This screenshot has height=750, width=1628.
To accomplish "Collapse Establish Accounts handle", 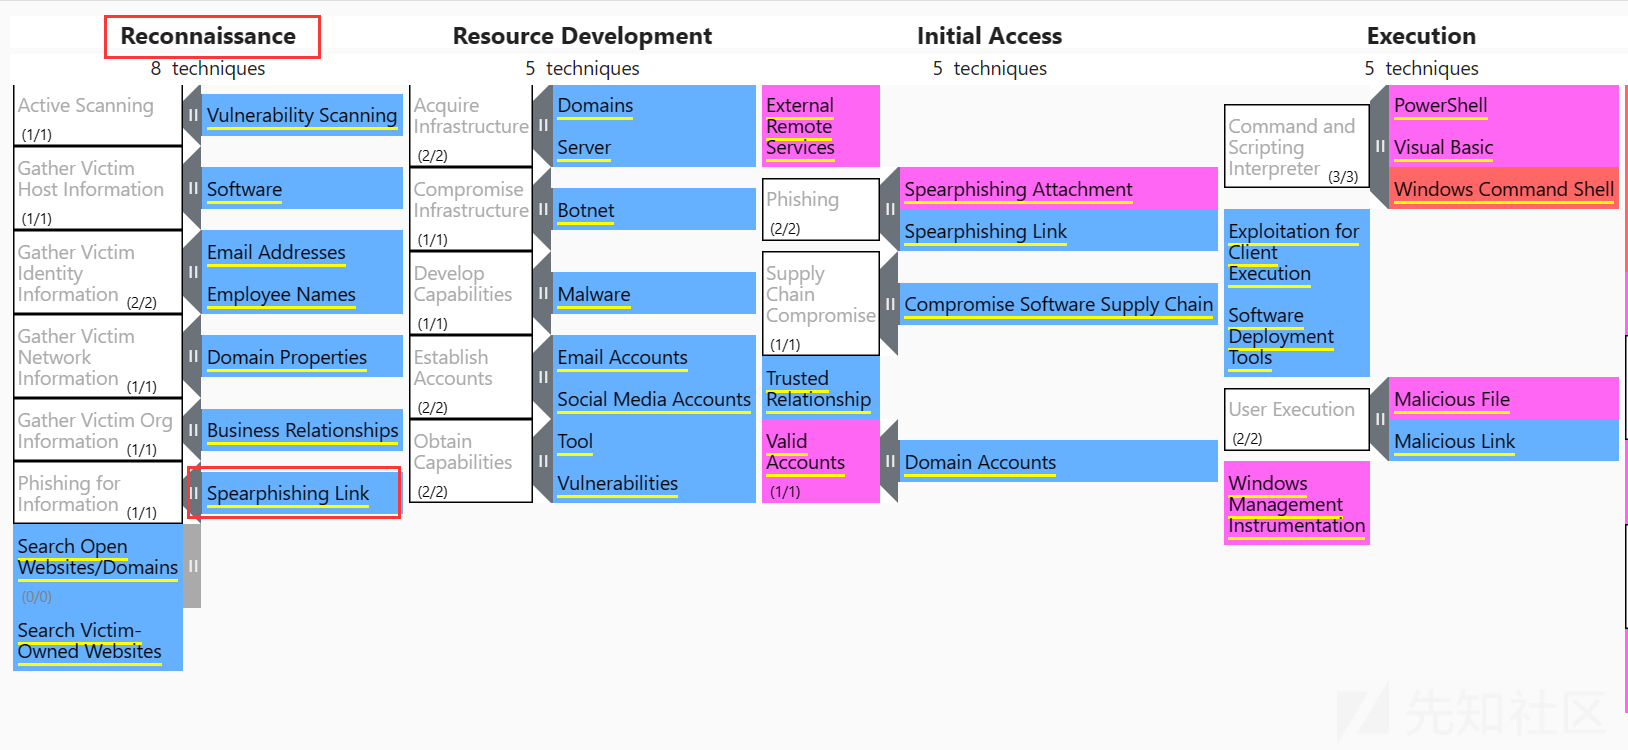I will [x=543, y=377].
